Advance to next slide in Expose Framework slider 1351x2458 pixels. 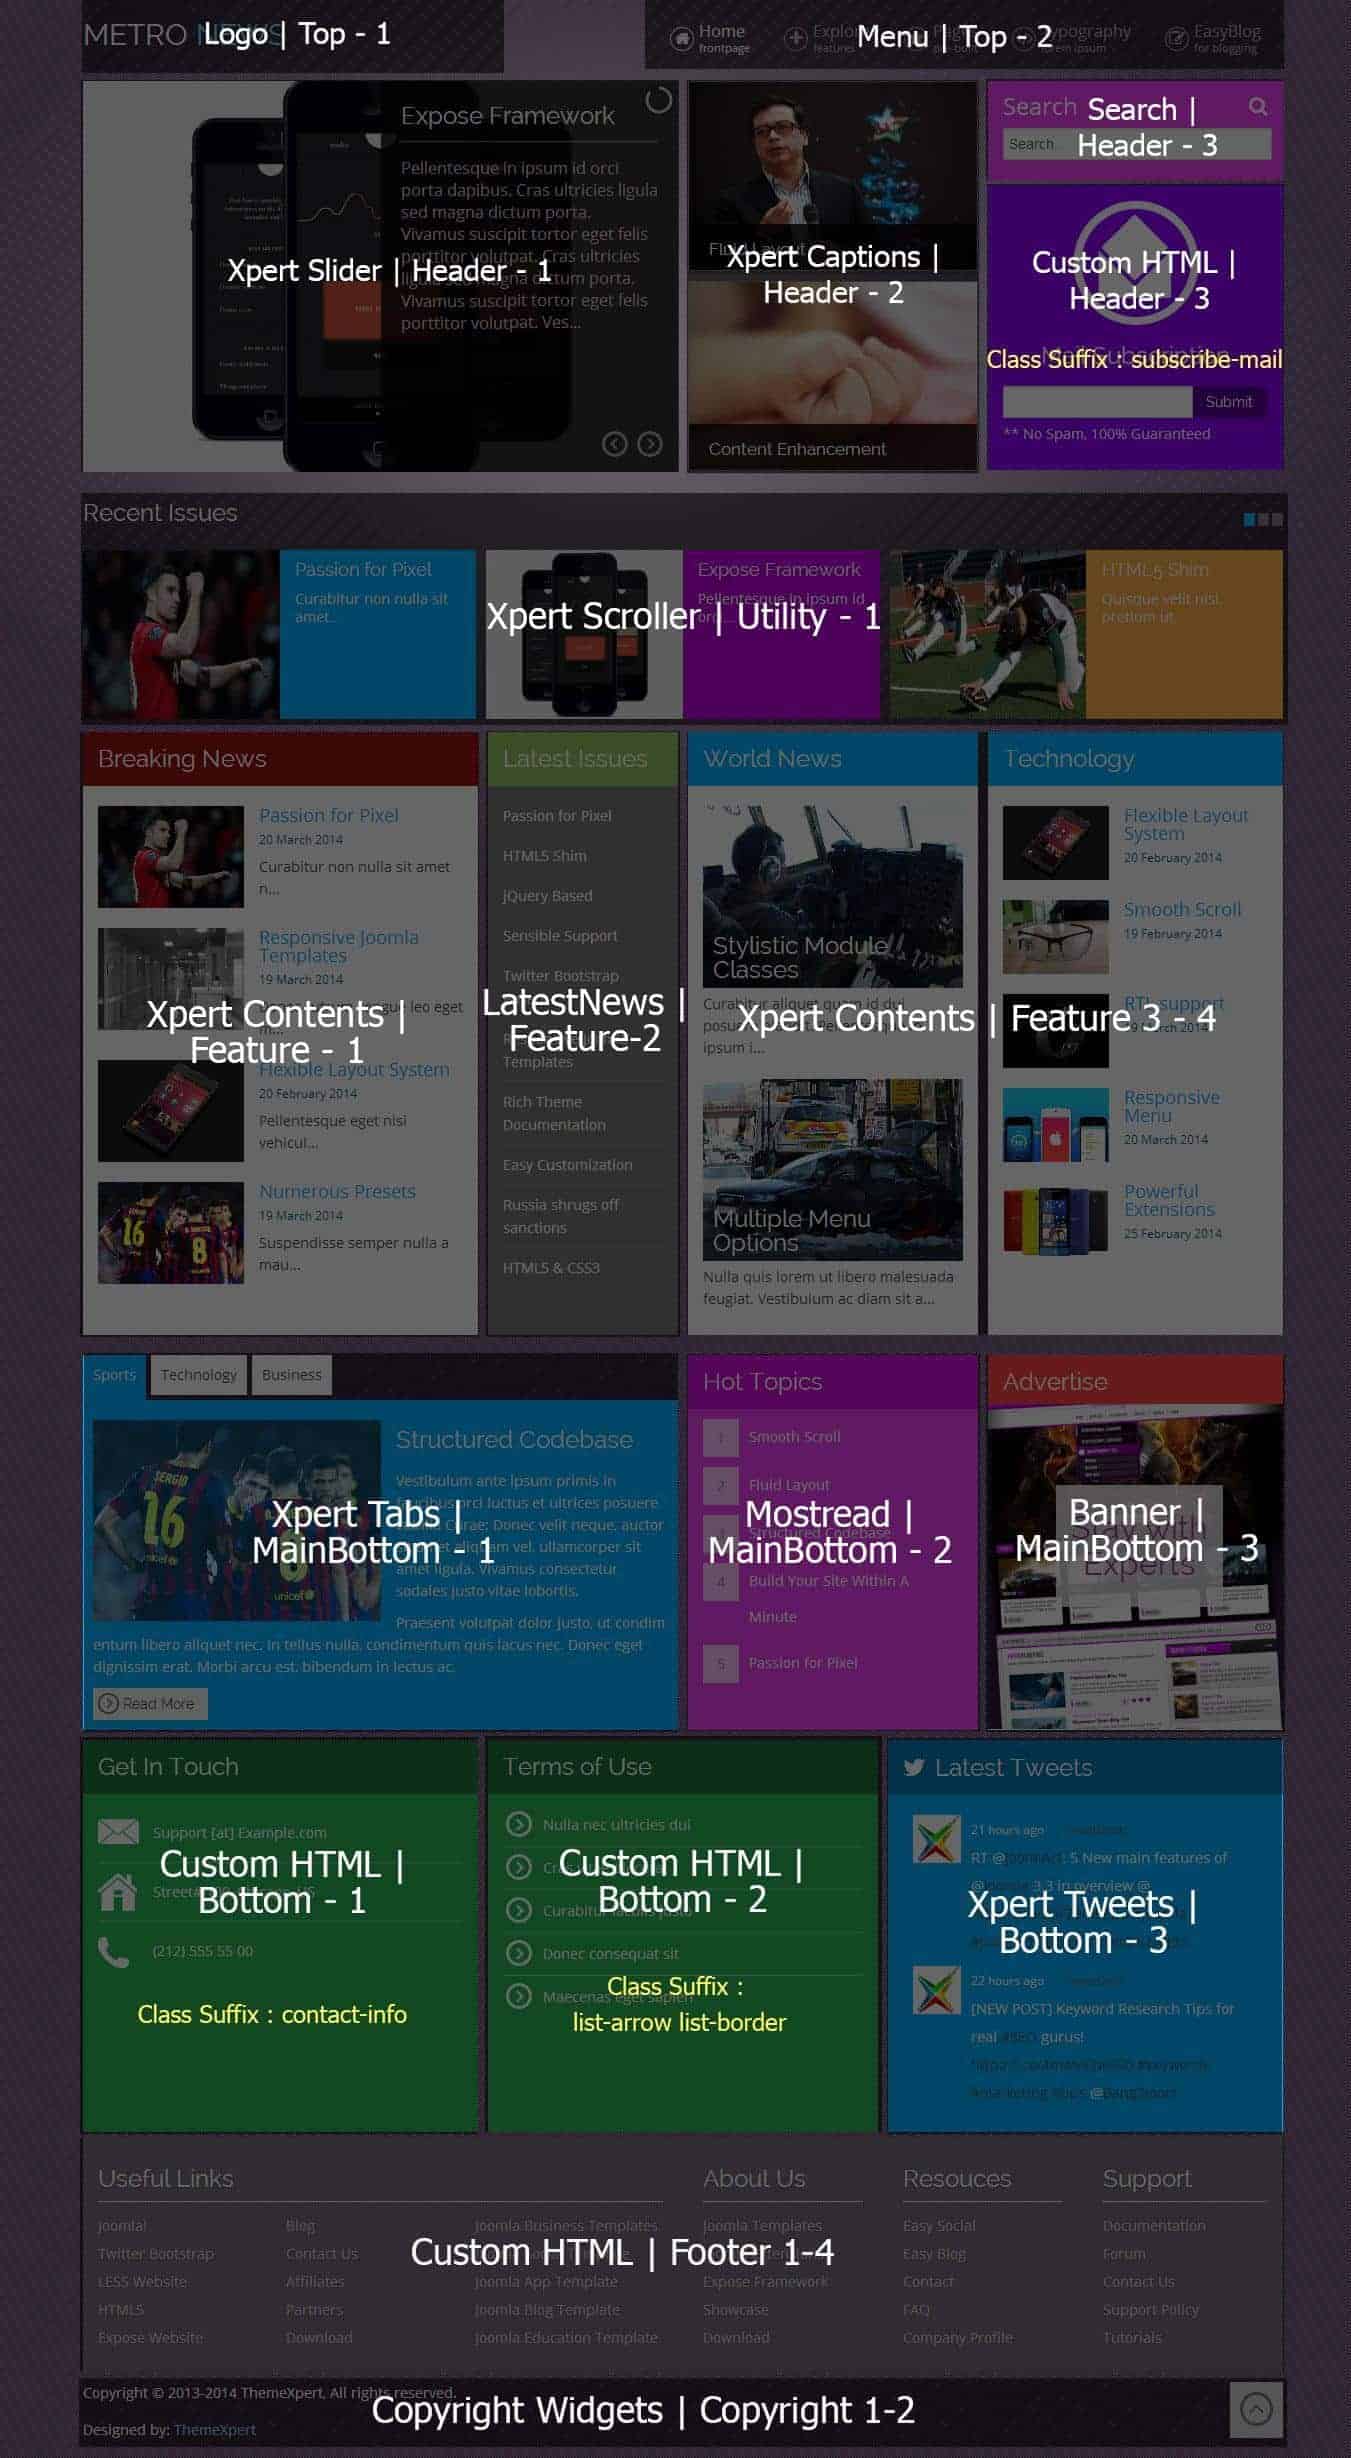click(x=650, y=444)
